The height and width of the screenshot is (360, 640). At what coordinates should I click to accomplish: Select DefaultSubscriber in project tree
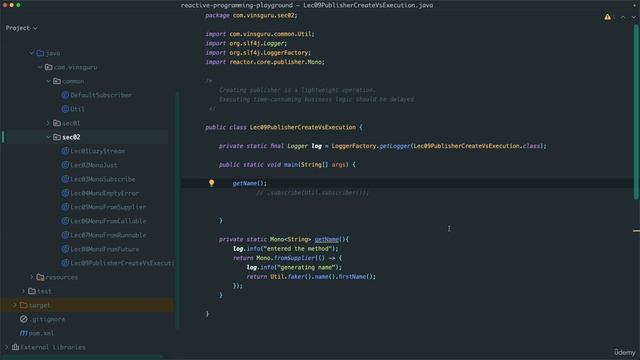pos(101,95)
